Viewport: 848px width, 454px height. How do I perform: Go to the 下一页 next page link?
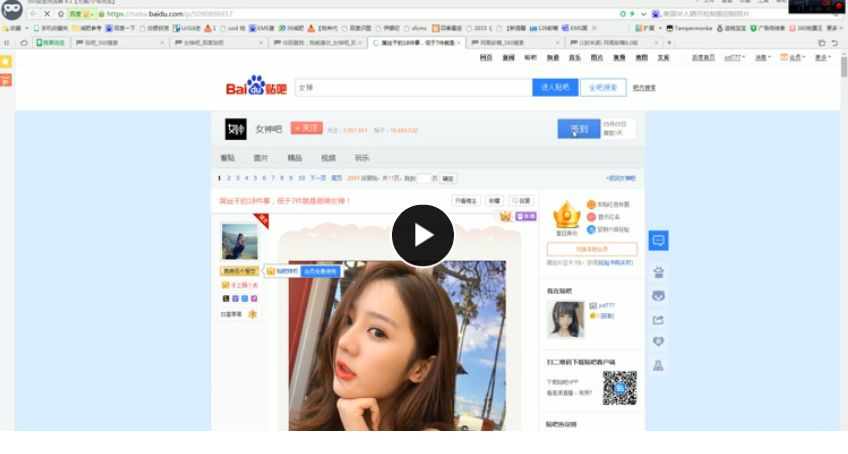point(318,178)
